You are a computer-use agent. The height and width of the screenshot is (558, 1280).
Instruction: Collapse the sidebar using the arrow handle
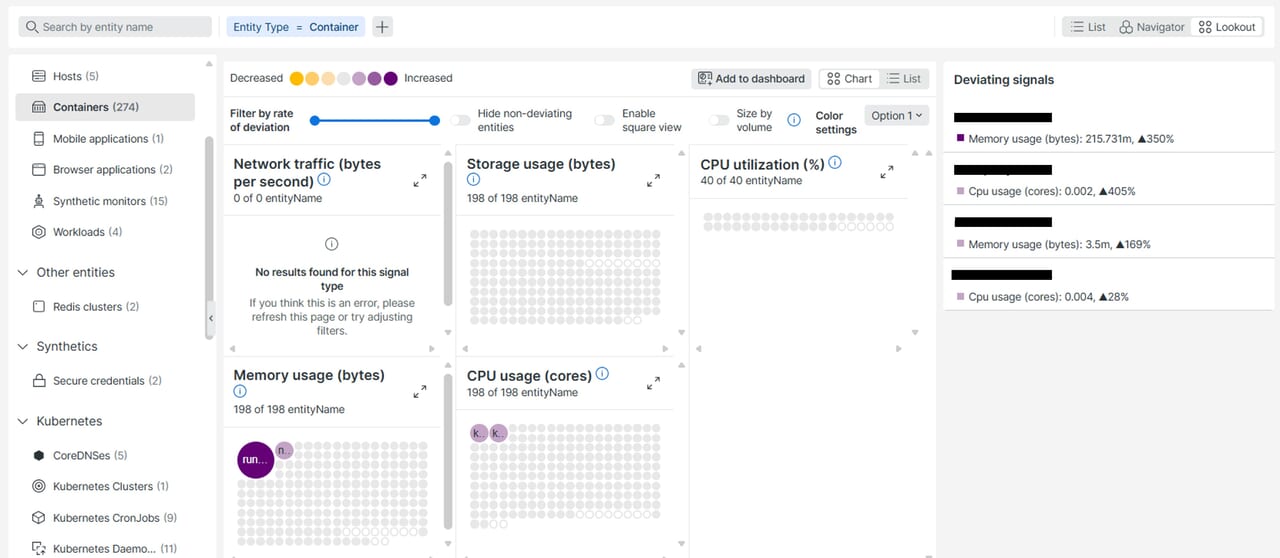[210, 318]
